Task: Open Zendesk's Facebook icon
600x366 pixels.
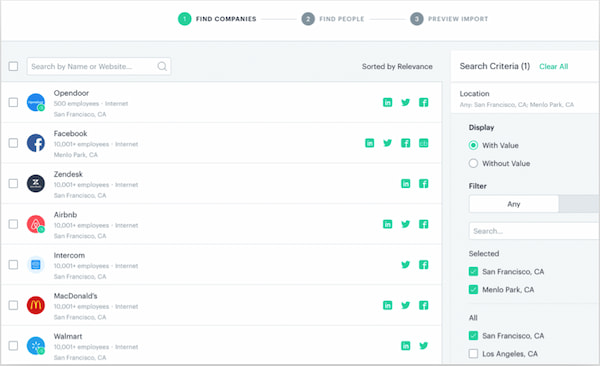Action: click(423, 183)
